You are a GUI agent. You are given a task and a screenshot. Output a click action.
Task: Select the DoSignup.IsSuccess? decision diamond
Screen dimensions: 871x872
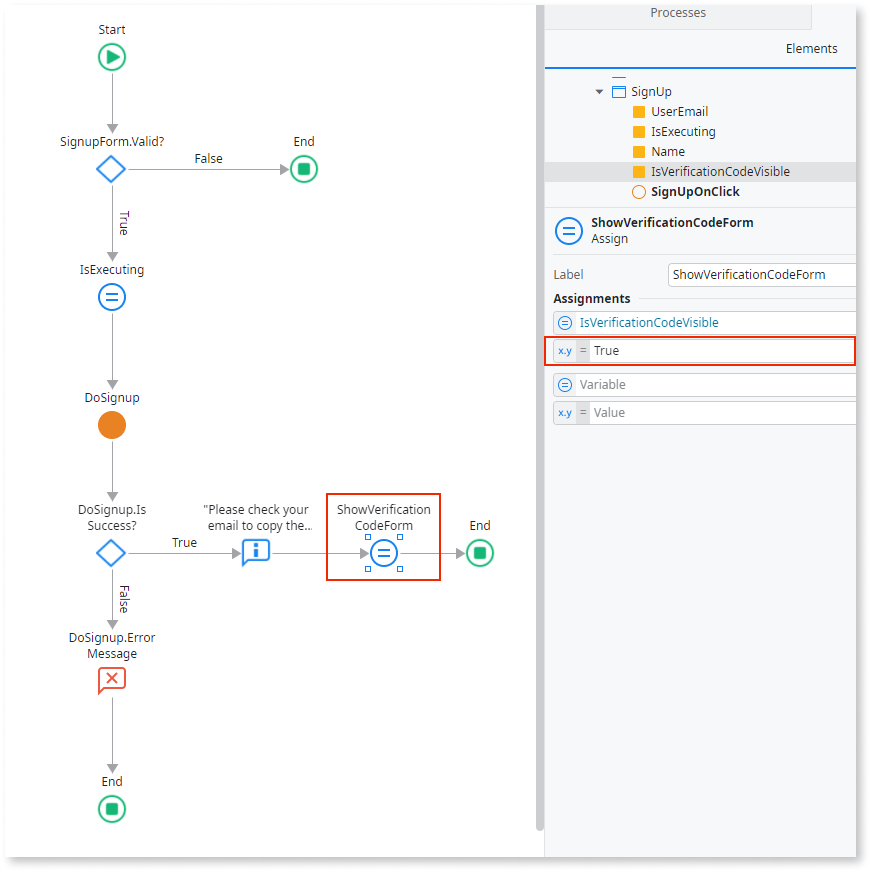click(x=111, y=553)
